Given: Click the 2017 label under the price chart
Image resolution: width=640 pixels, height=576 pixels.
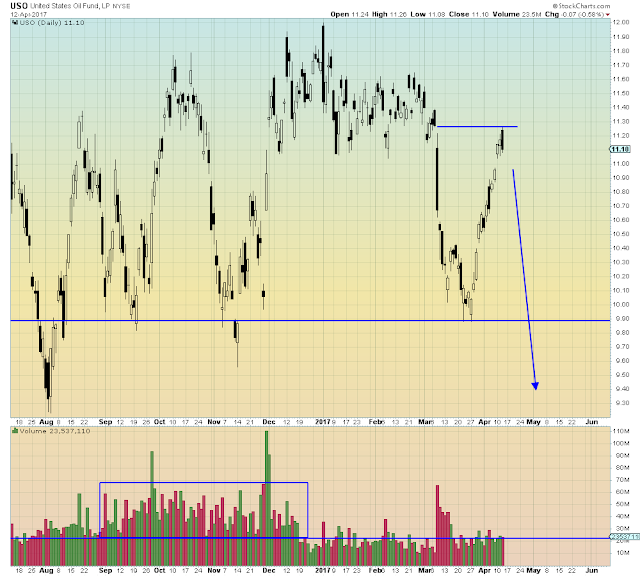Looking at the screenshot, I should click(322, 422).
